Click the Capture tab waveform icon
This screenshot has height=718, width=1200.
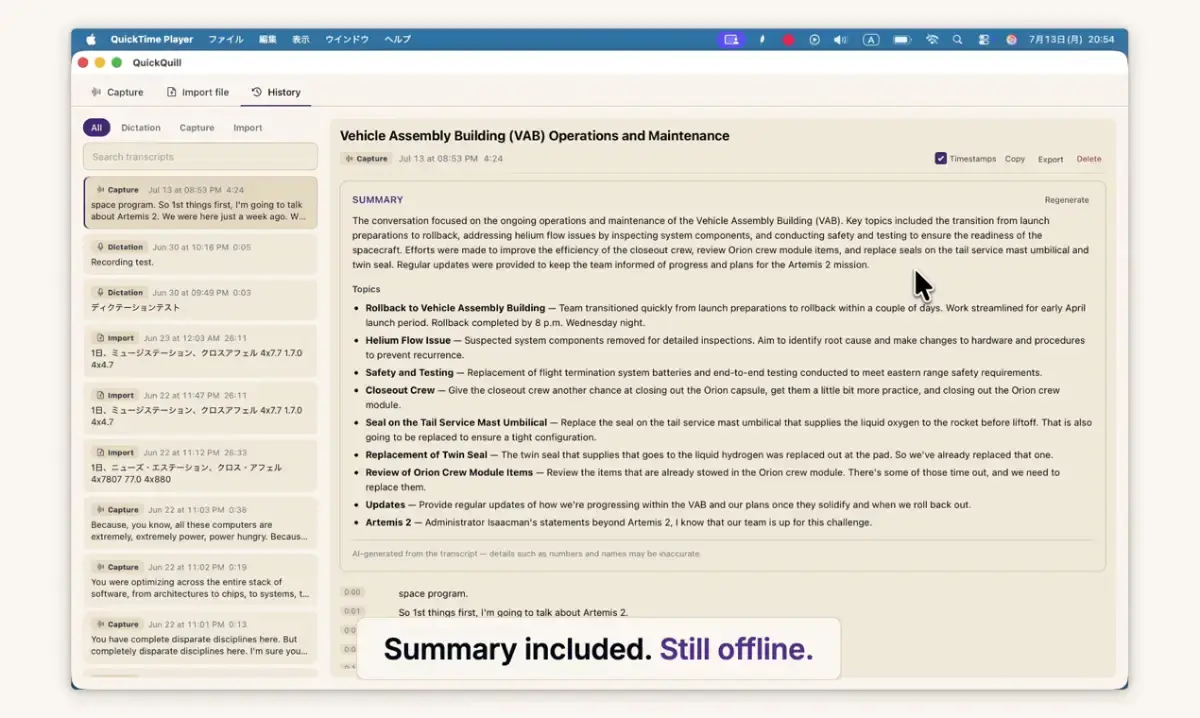(x=96, y=92)
